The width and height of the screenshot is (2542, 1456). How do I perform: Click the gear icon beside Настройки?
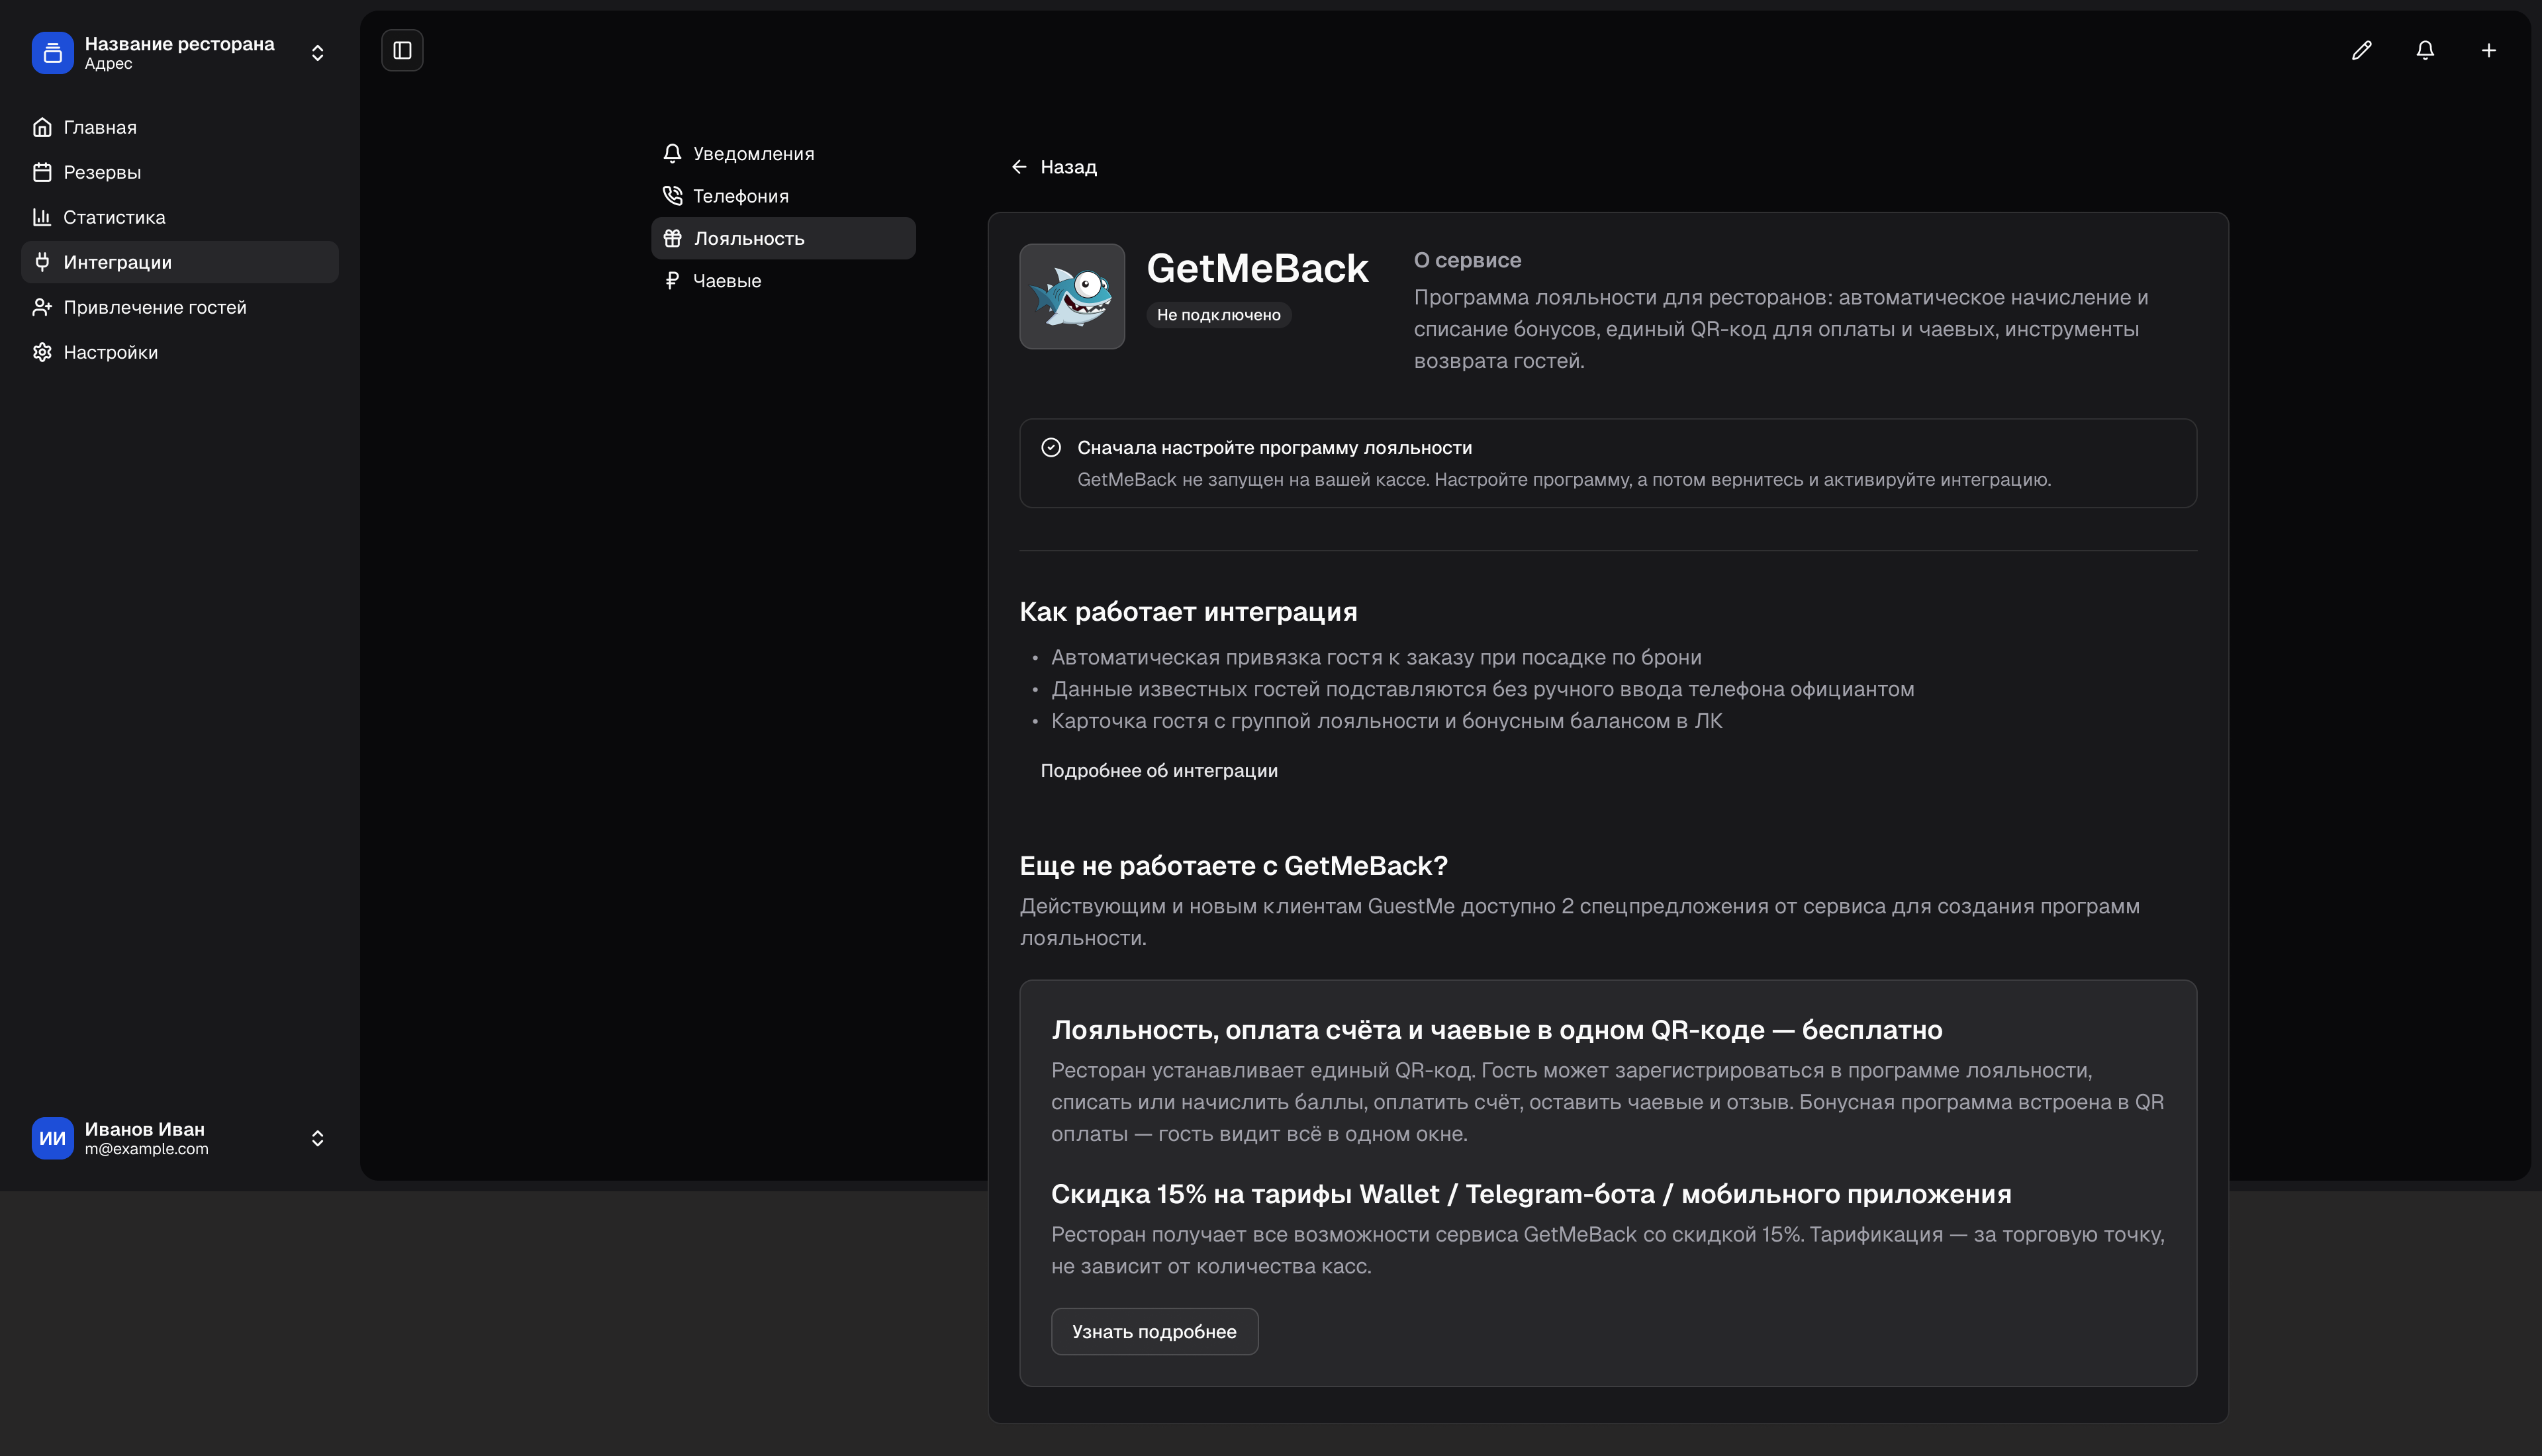(x=42, y=352)
